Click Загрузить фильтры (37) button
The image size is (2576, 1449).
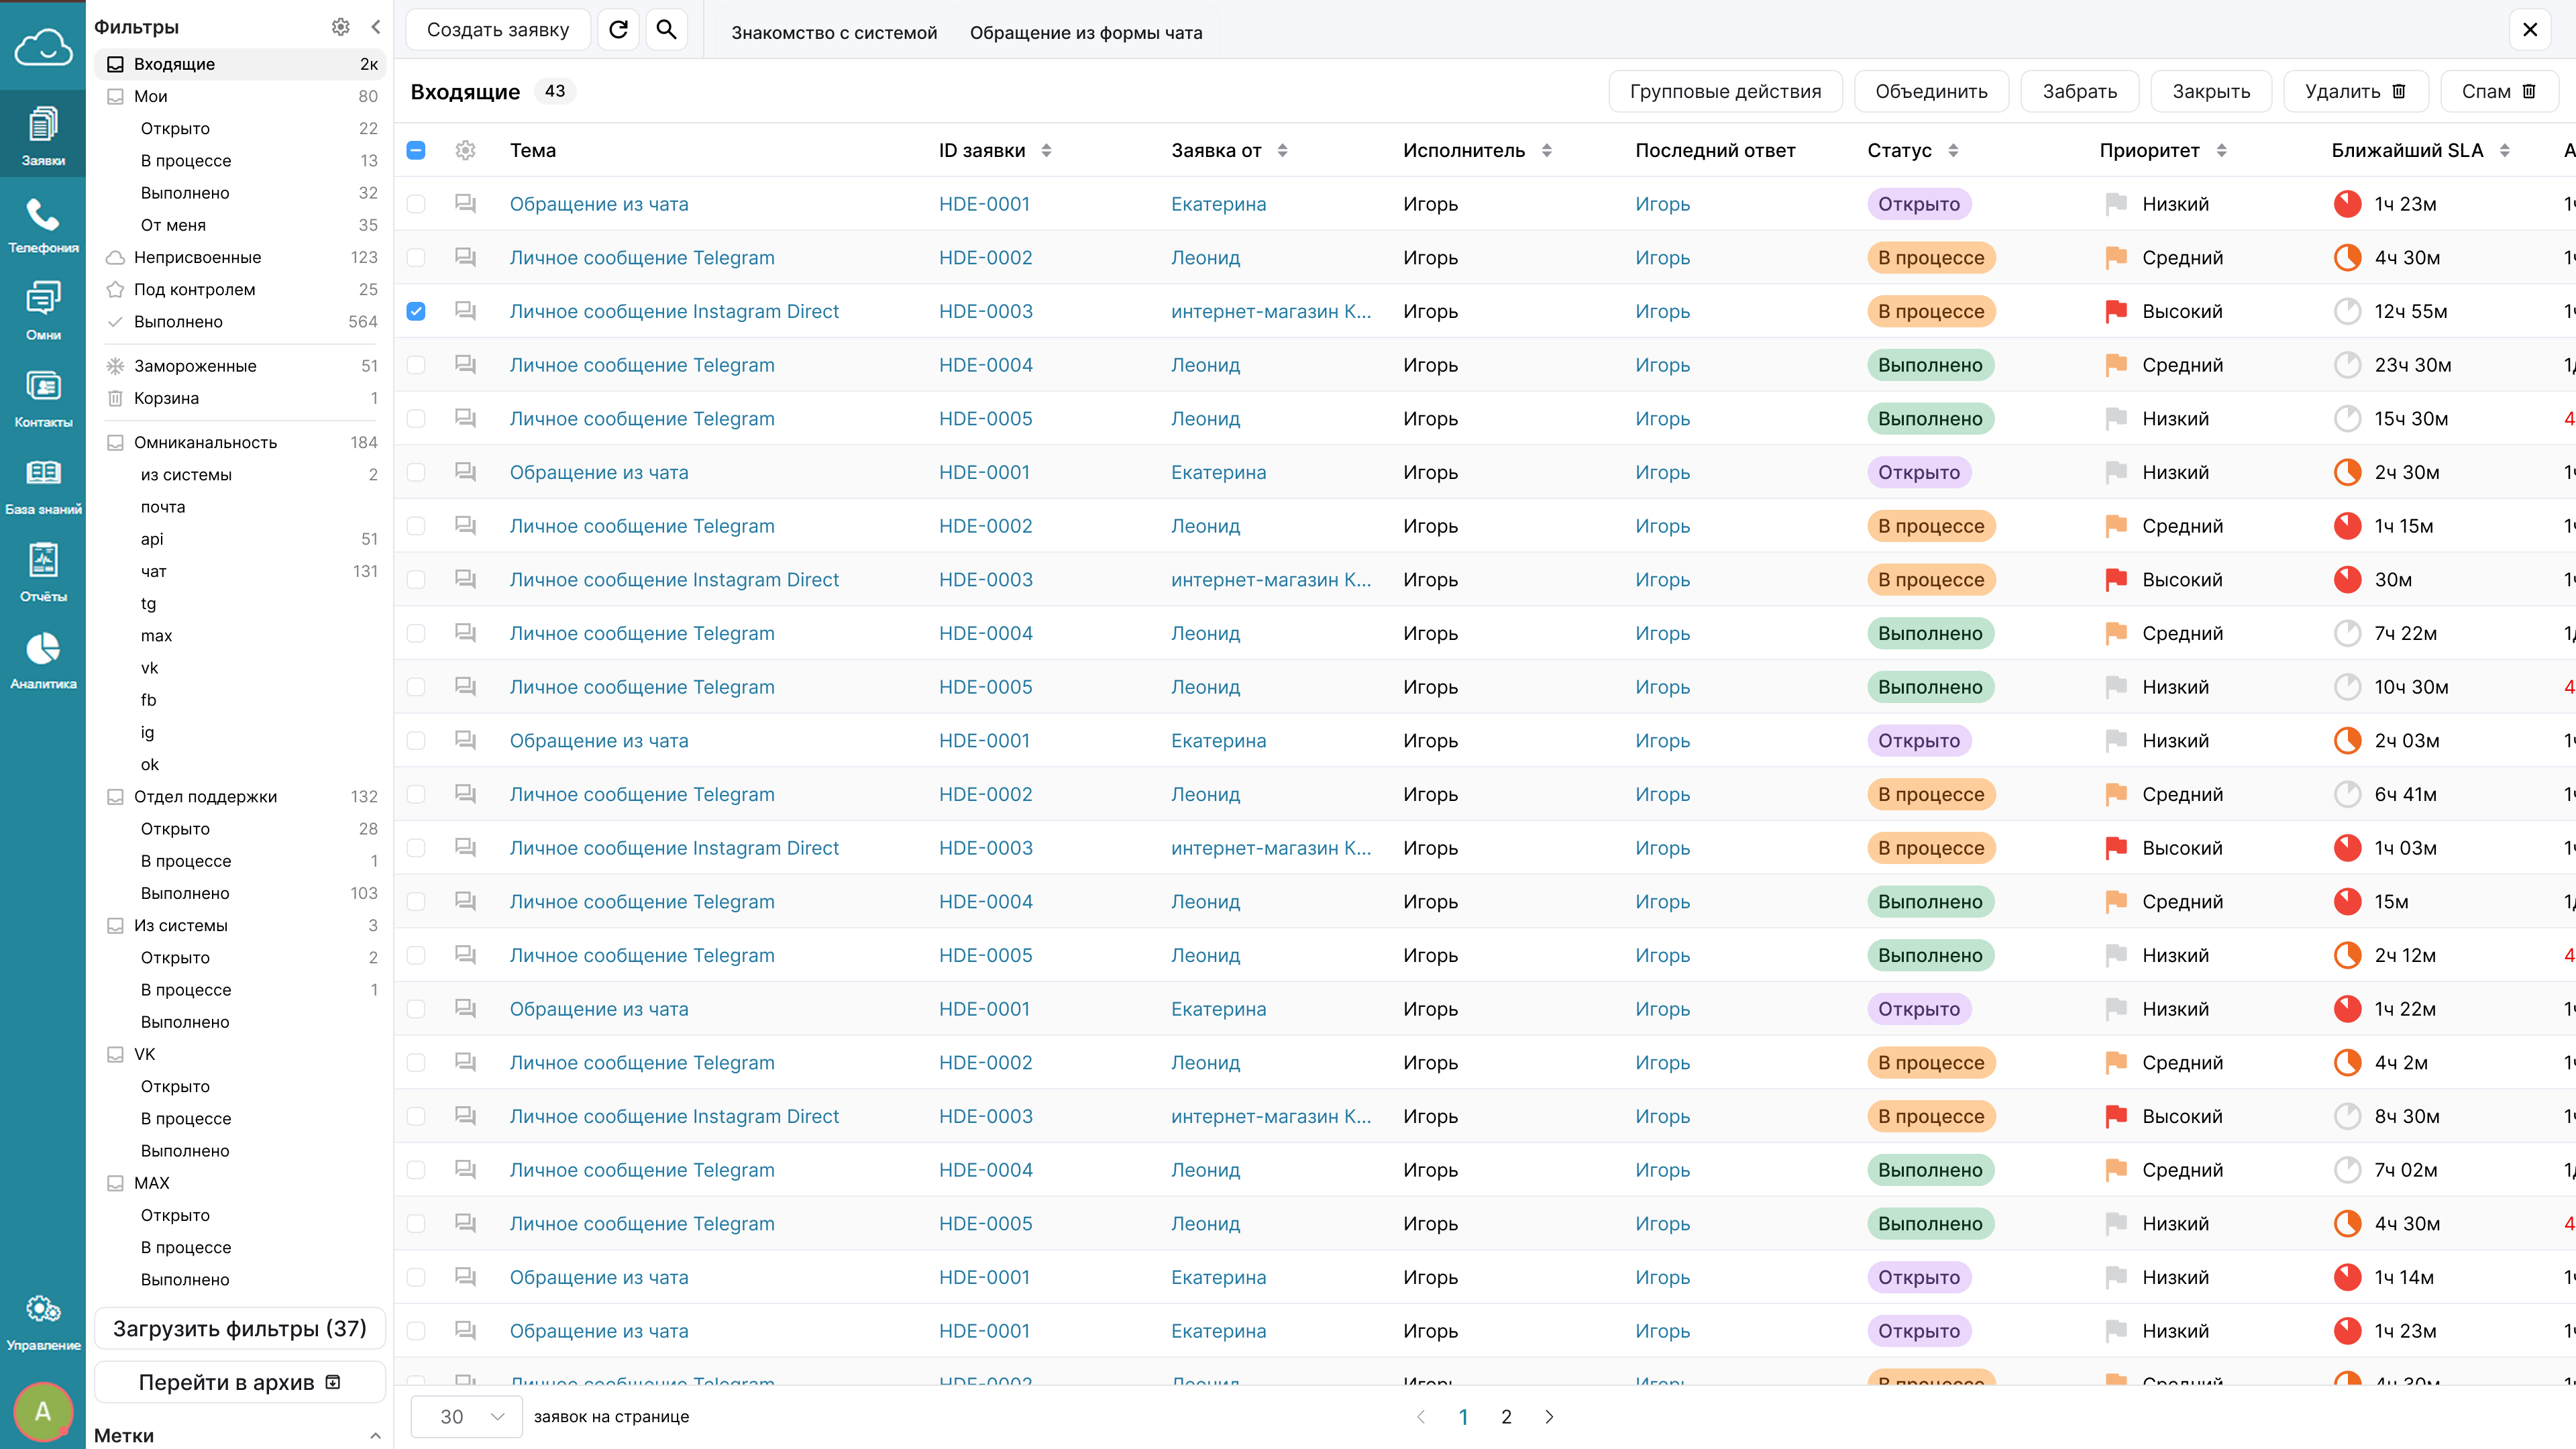(x=240, y=1328)
